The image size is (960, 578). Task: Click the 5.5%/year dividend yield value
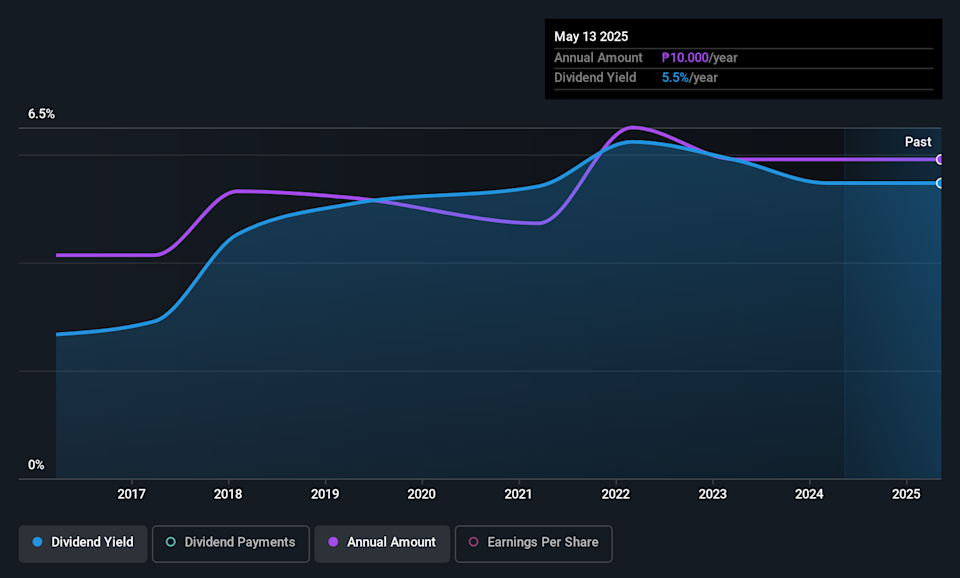(689, 78)
